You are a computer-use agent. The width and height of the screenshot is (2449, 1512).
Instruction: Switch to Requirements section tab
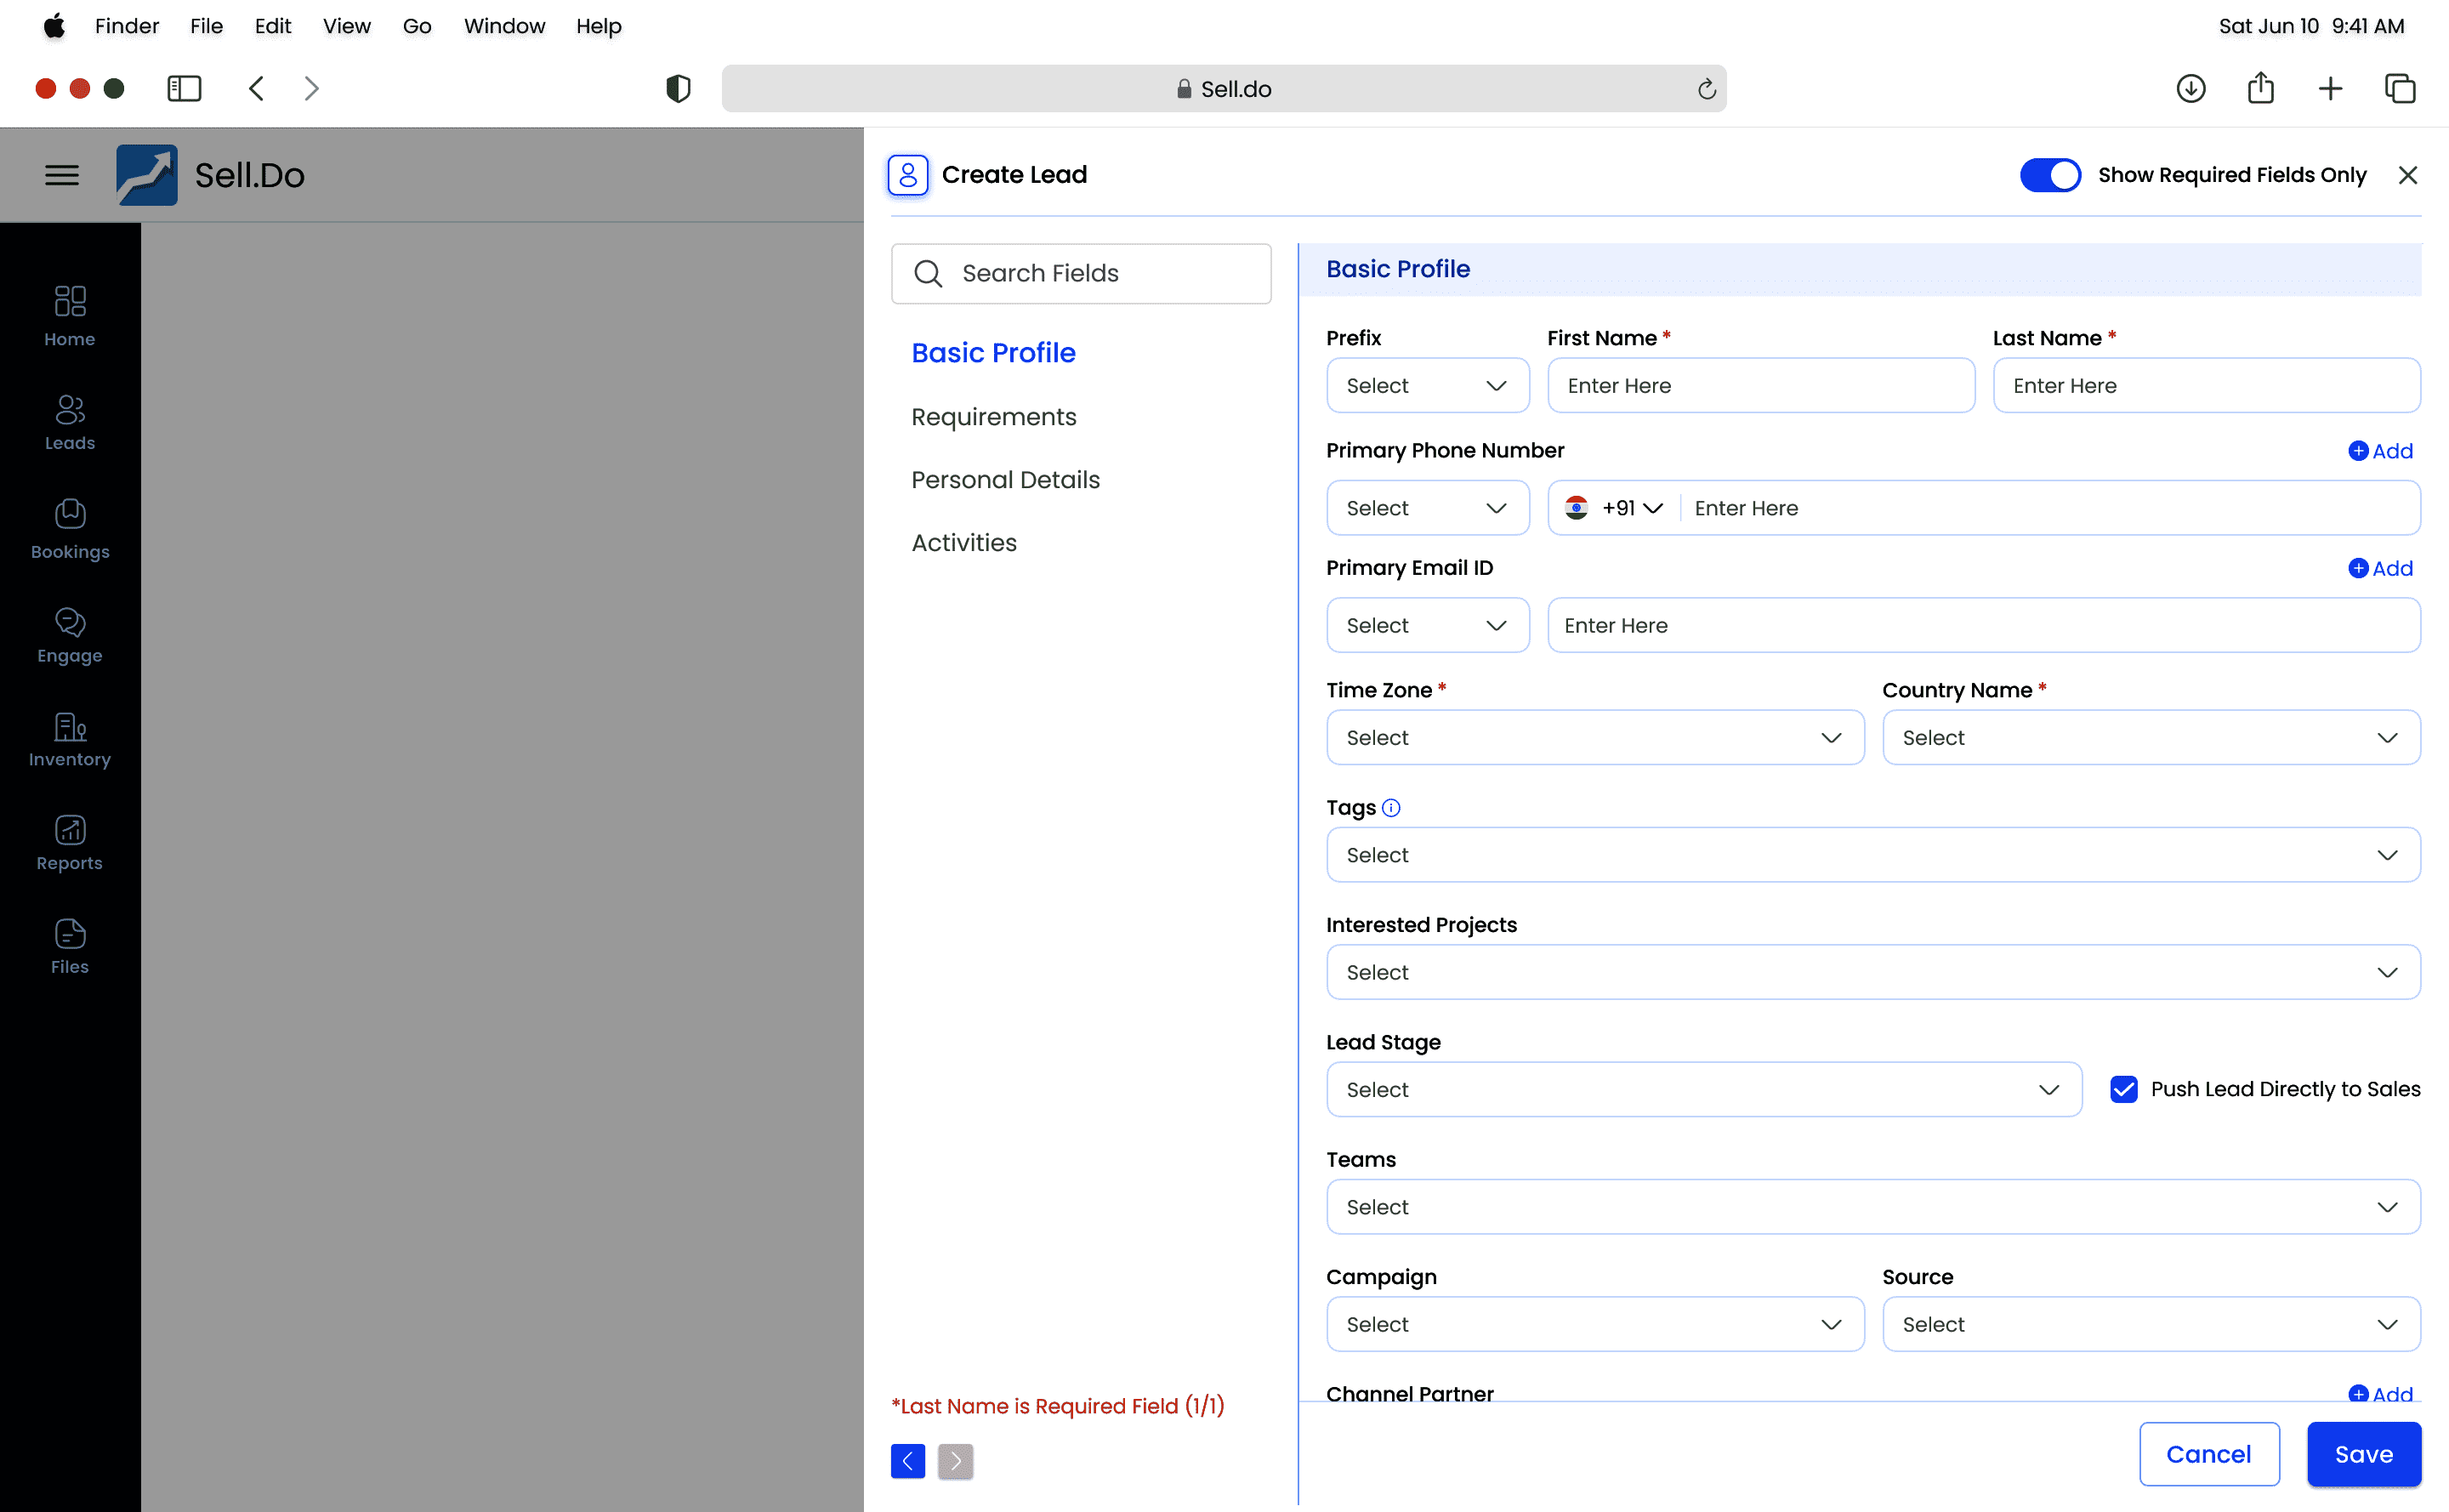coord(993,417)
